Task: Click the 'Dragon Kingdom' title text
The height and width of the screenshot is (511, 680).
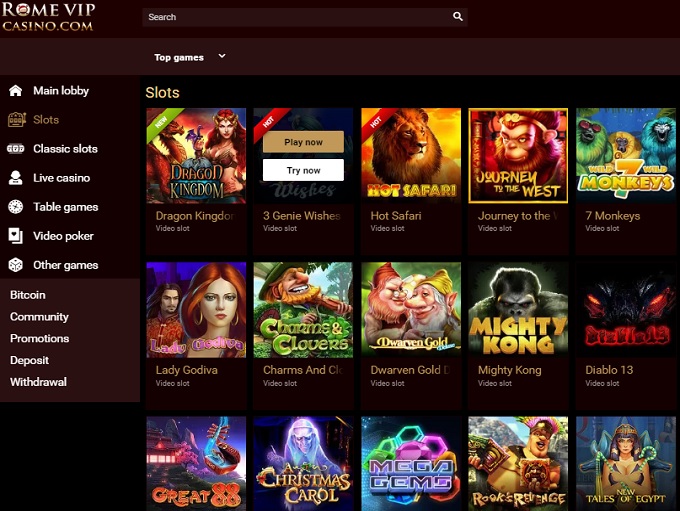Action: pyautogui.click(x=195, y=216)
